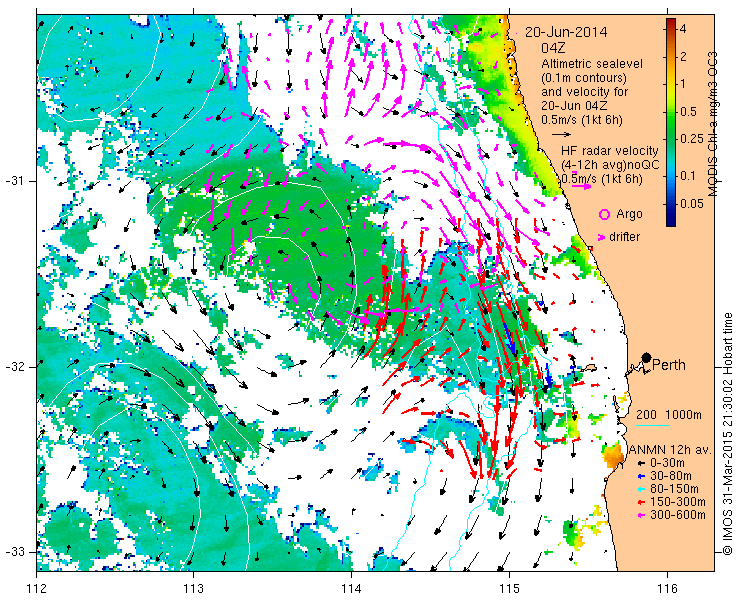Click latitude axis label '-33'
This screenshot has width=740, height=600.
(x=14, y=551)
